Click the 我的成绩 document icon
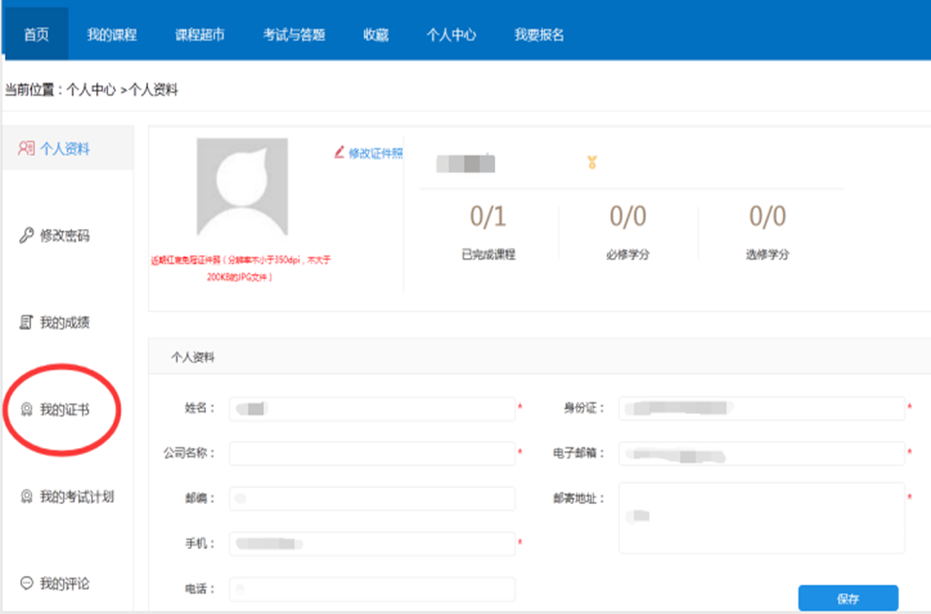This screenshot has width=931, height=614. [27, 323]
